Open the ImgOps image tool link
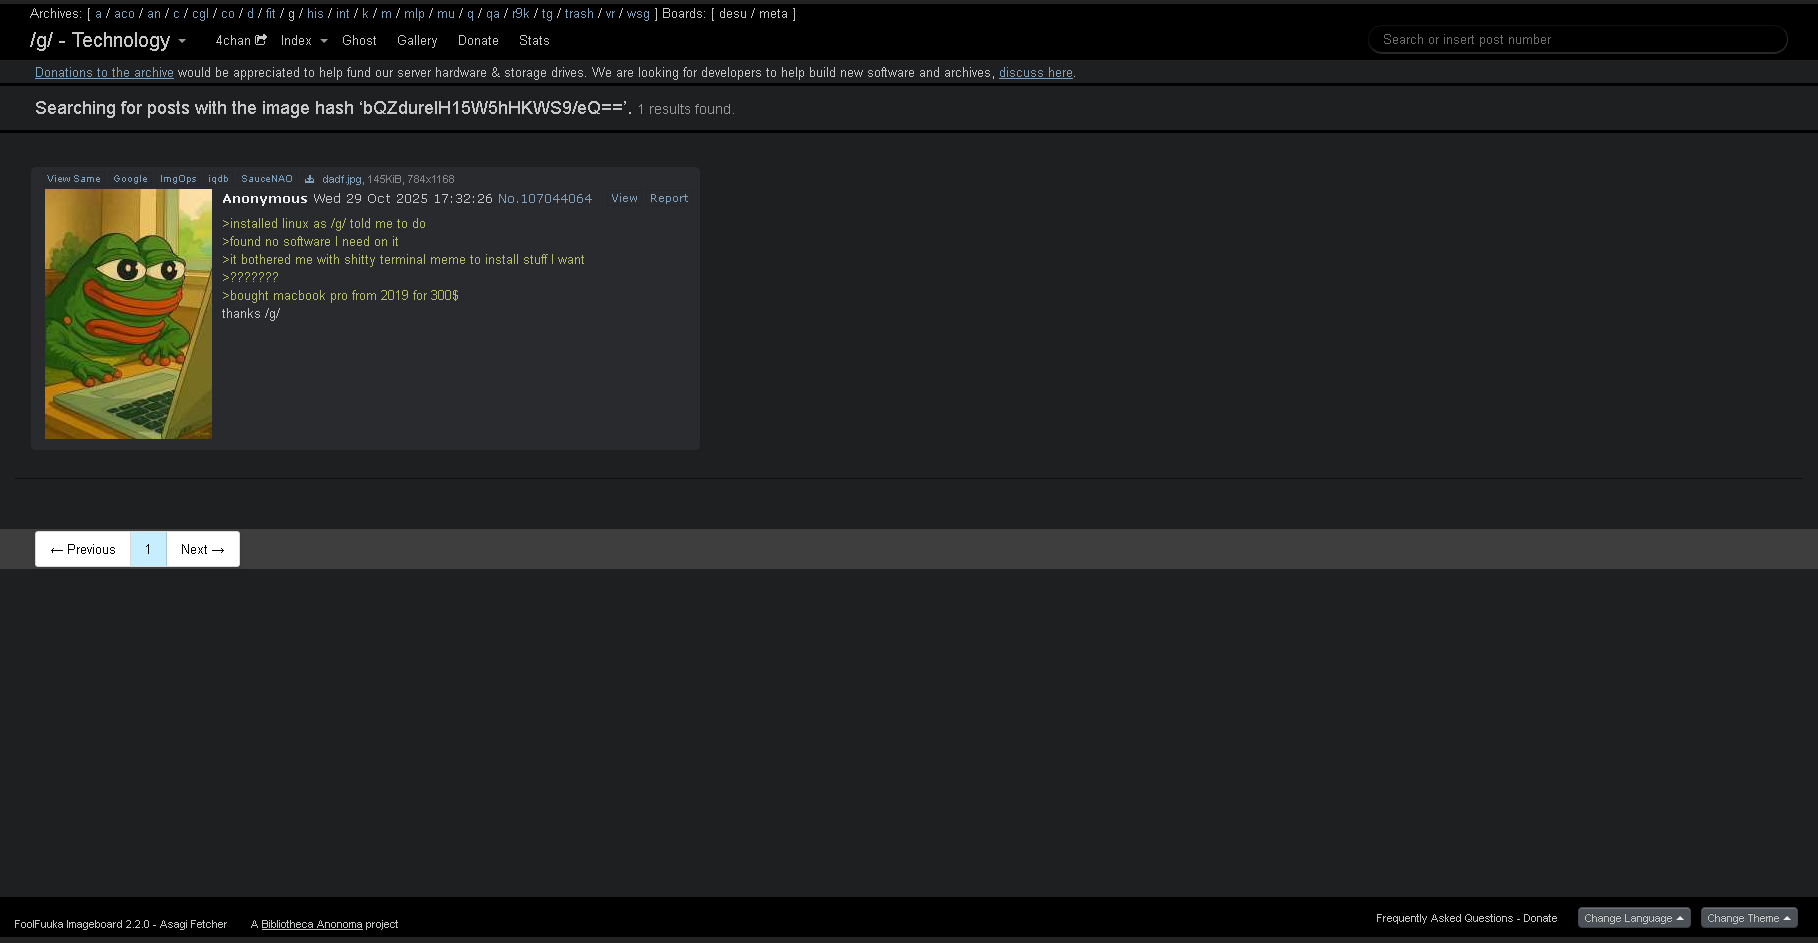 [178, 179]
